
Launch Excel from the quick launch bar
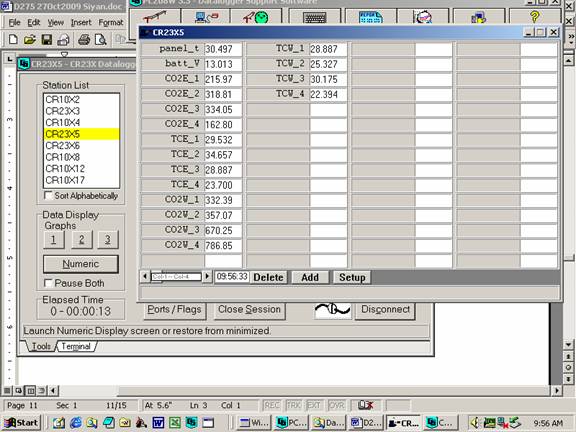[175, 423]
